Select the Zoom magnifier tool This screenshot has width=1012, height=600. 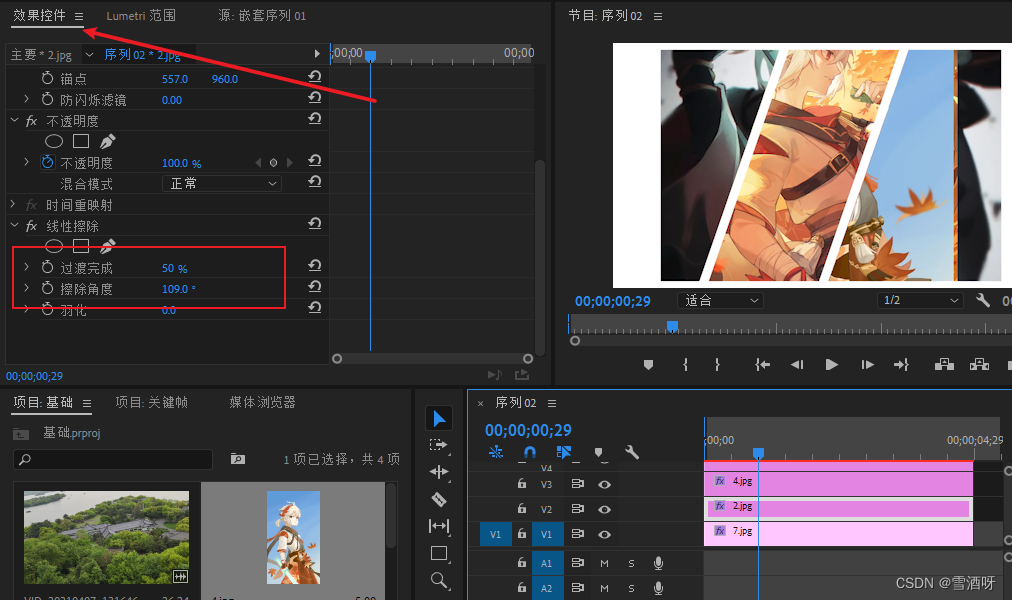tap(439, 580)
